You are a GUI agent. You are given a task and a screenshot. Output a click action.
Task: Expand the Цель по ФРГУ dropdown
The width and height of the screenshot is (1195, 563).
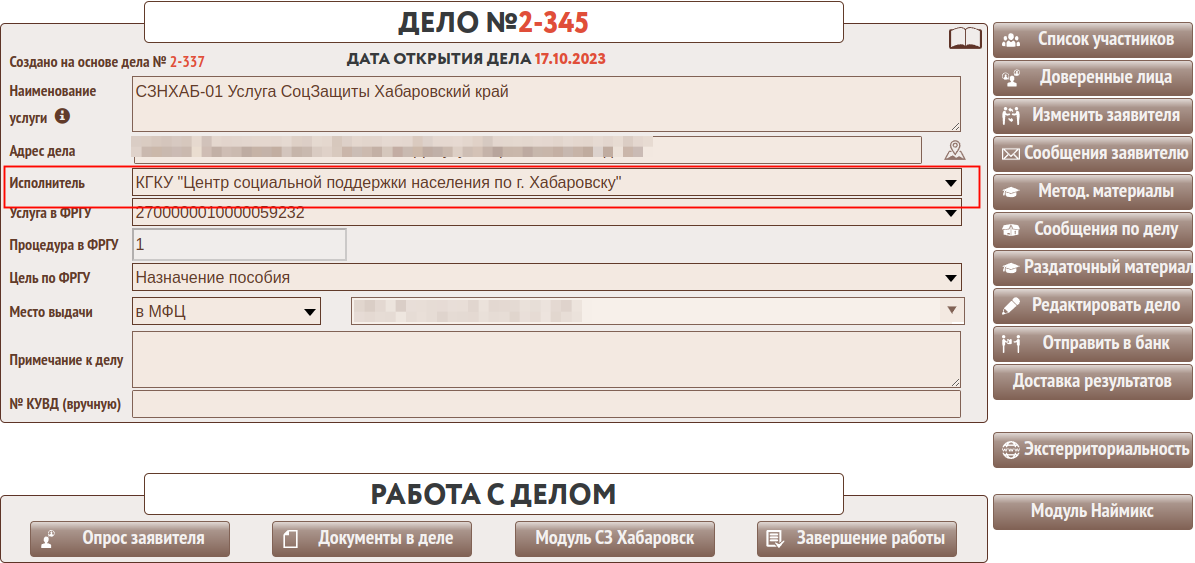click(949, 278)
